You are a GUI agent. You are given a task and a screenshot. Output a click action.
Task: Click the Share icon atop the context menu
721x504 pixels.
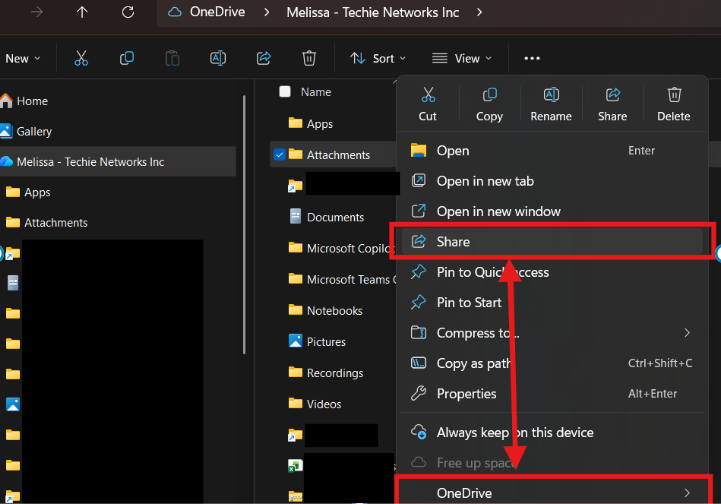(x=612, y=95)
